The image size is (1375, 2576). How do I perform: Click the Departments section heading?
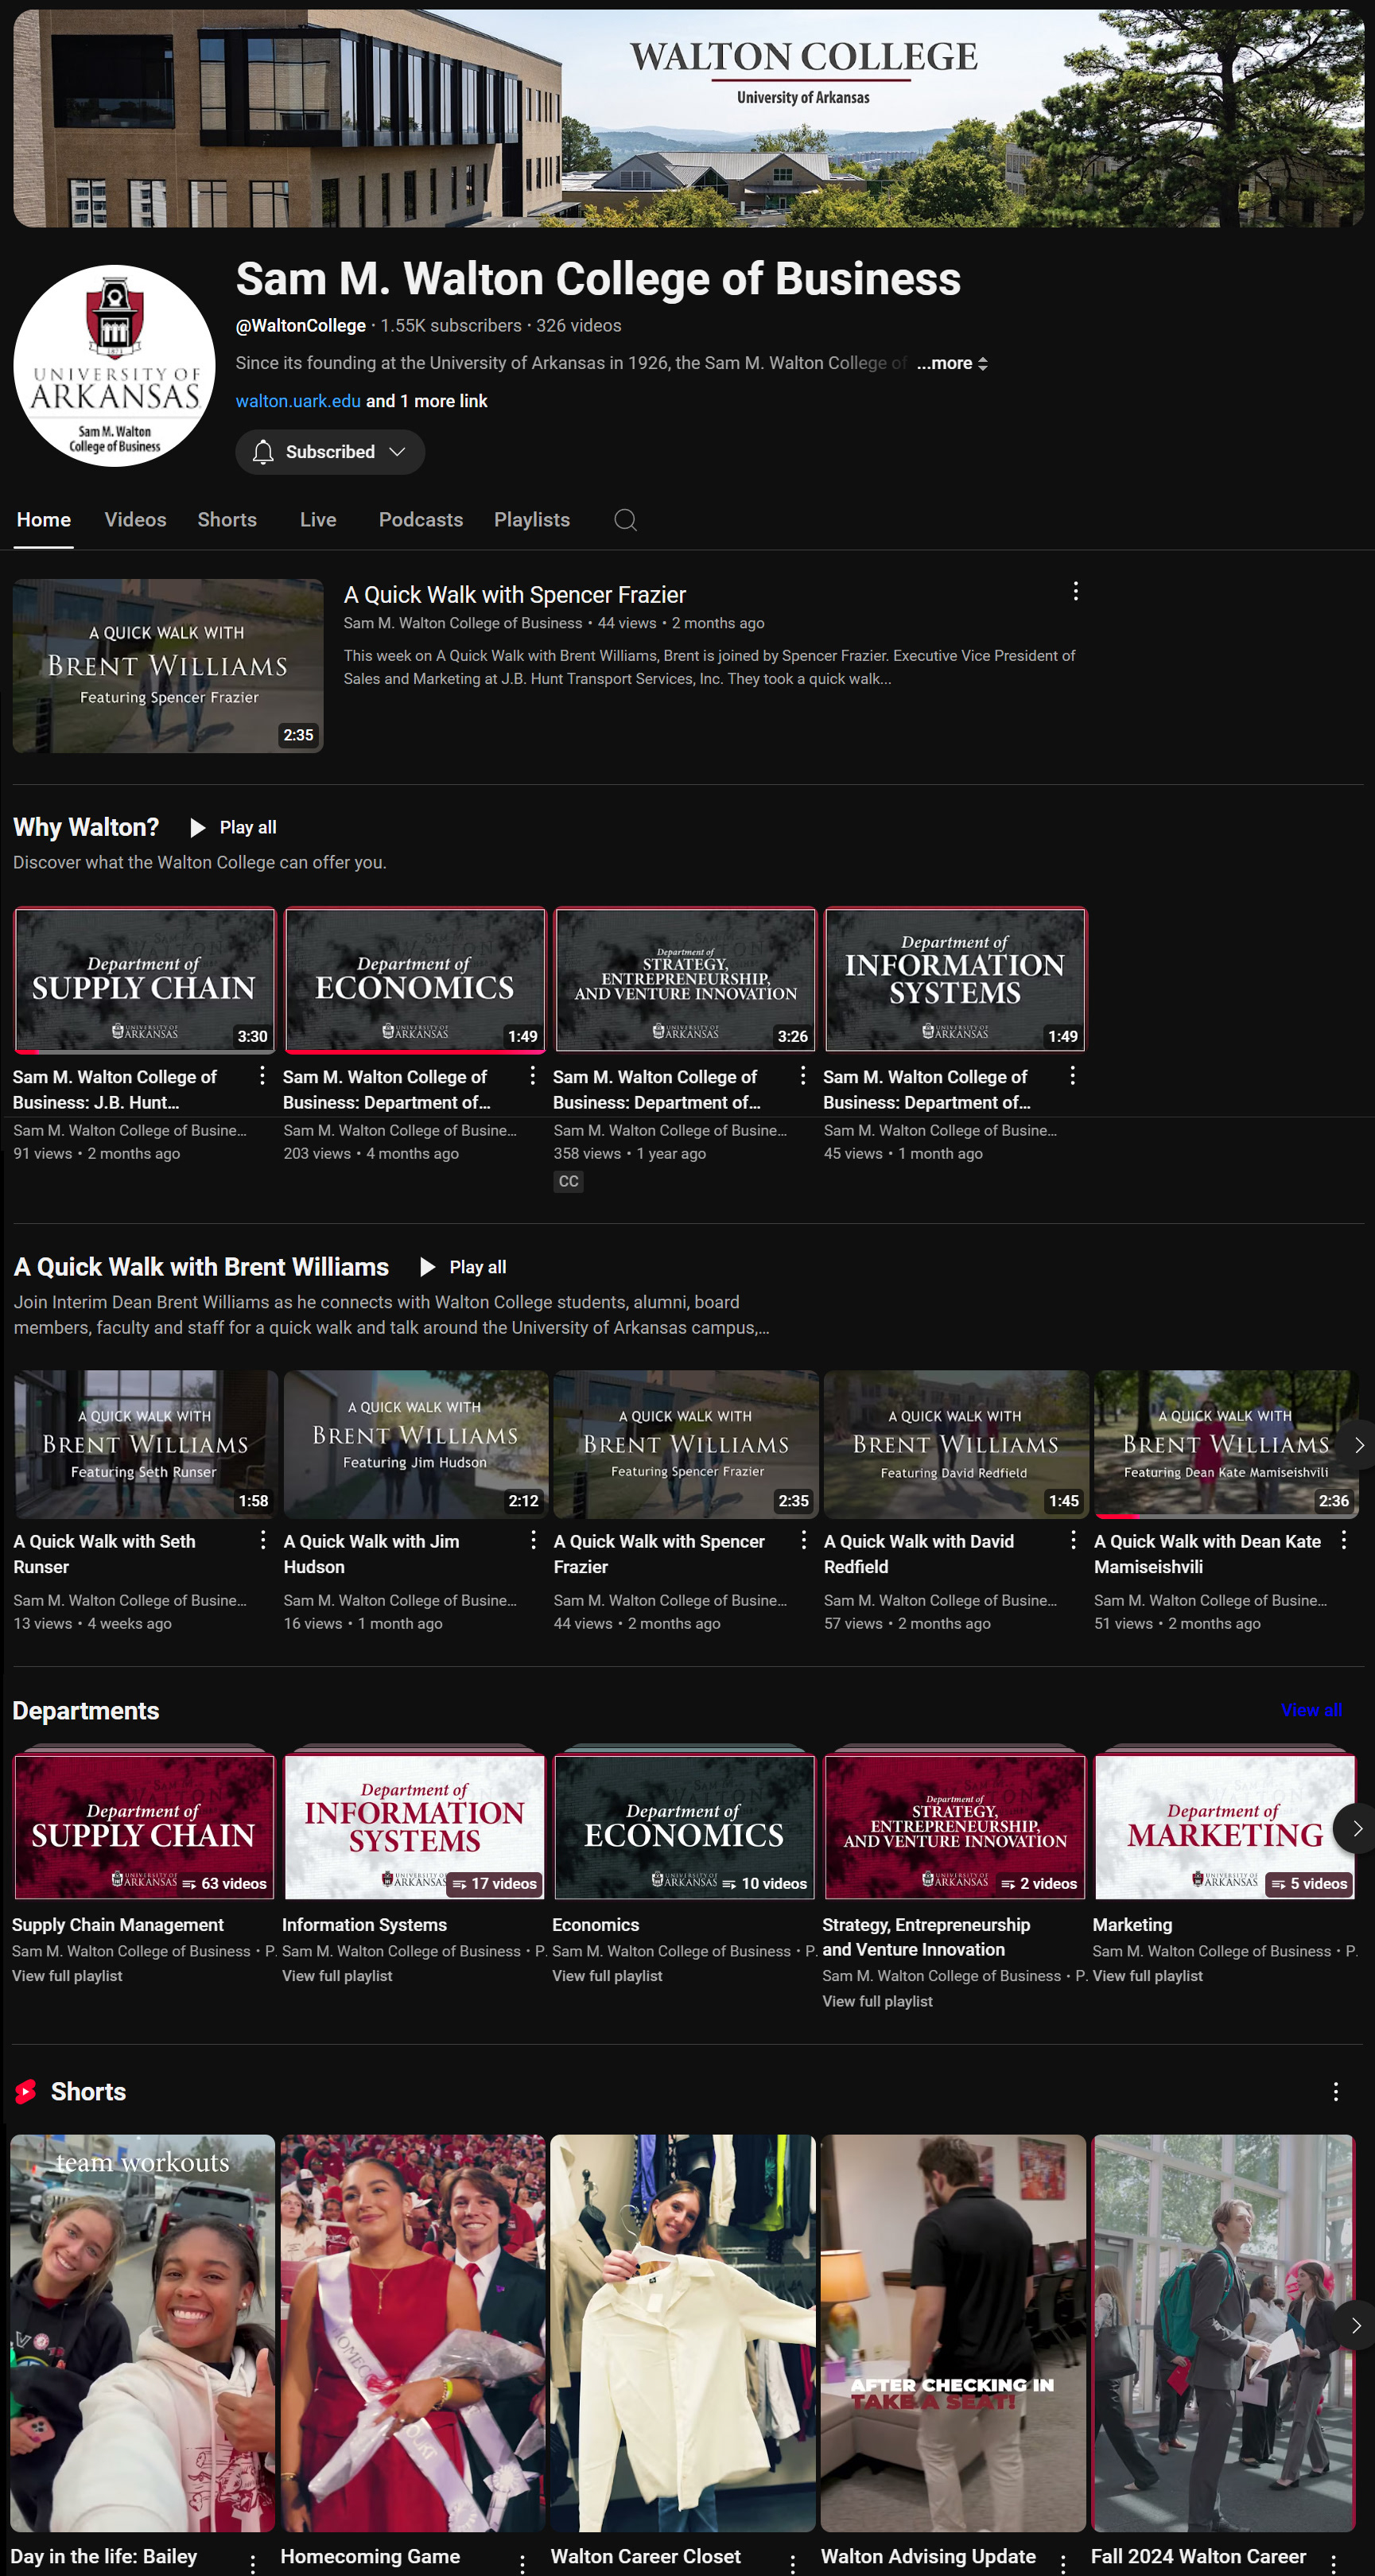coord(86,1711)
